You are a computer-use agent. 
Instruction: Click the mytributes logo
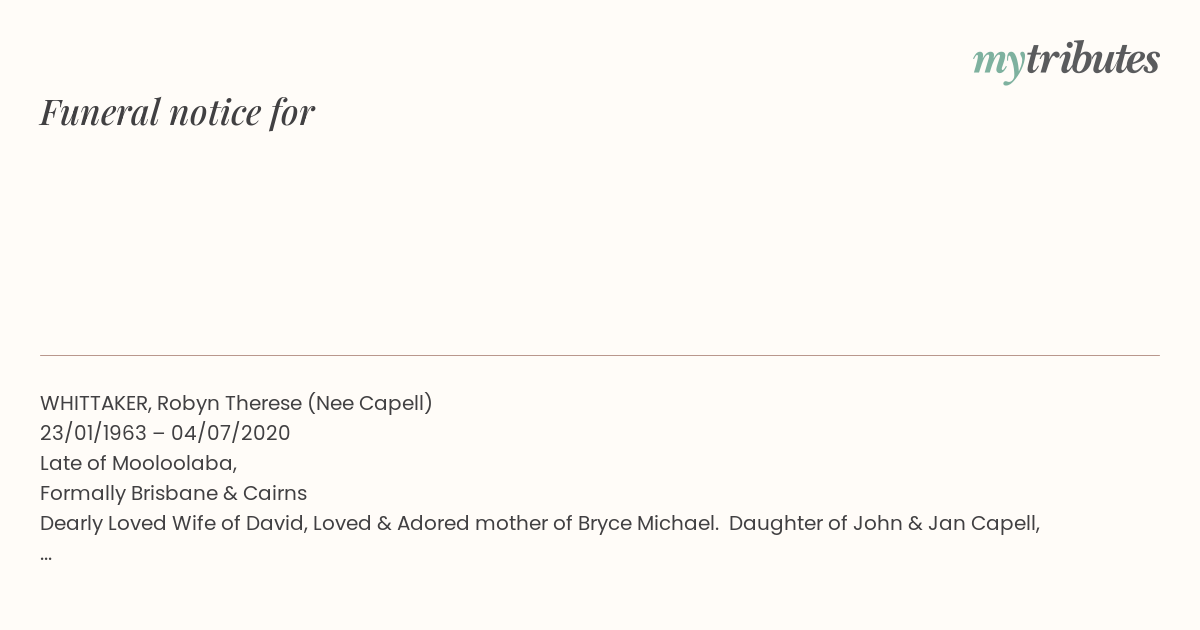click(x=1066, y=61)
